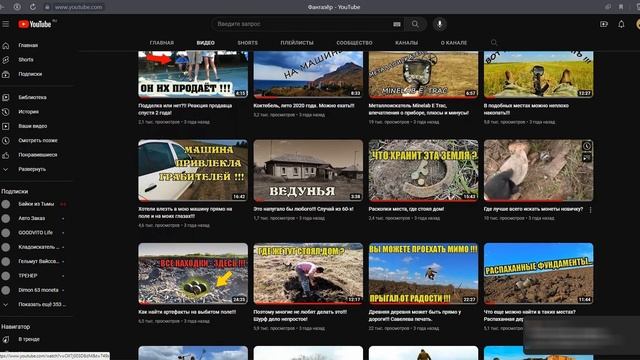
Task: Open the О КАНАЛЕ channel tab
Action: (x=453, y=43)
